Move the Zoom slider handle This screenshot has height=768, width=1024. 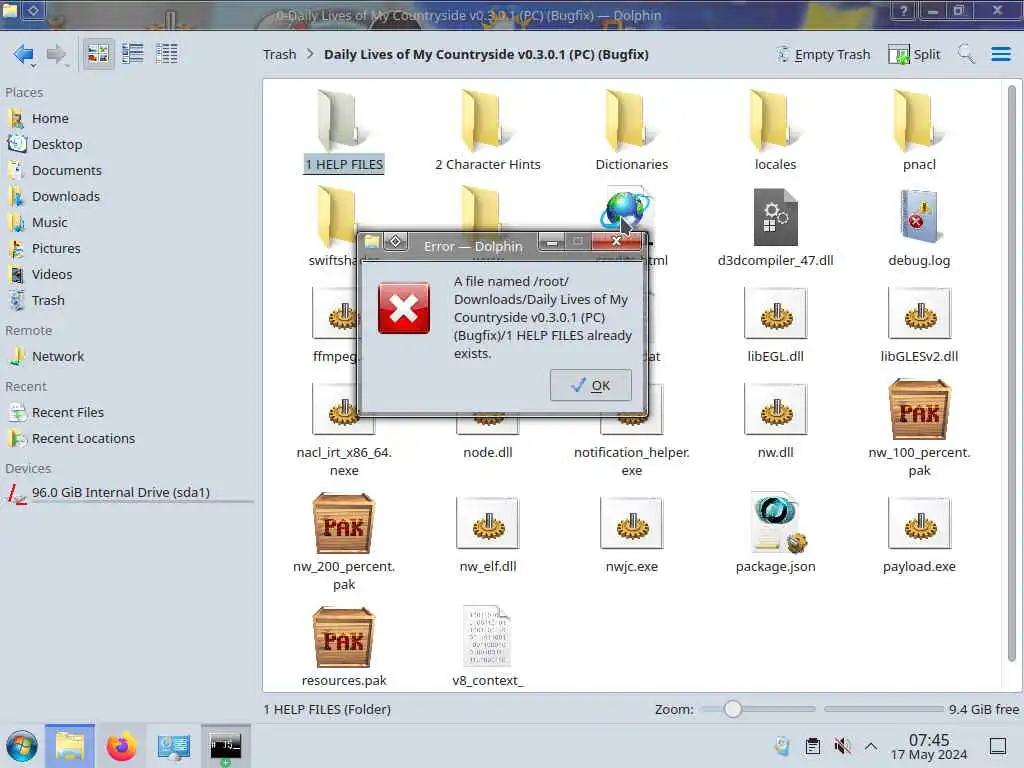(x=732, y=709)
